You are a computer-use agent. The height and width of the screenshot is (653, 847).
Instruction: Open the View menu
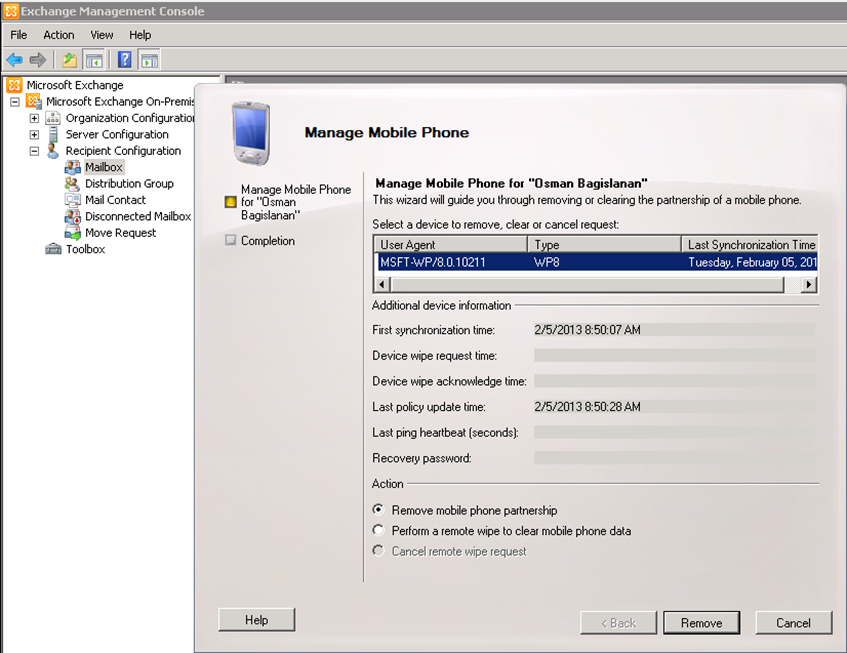point(102,35)
